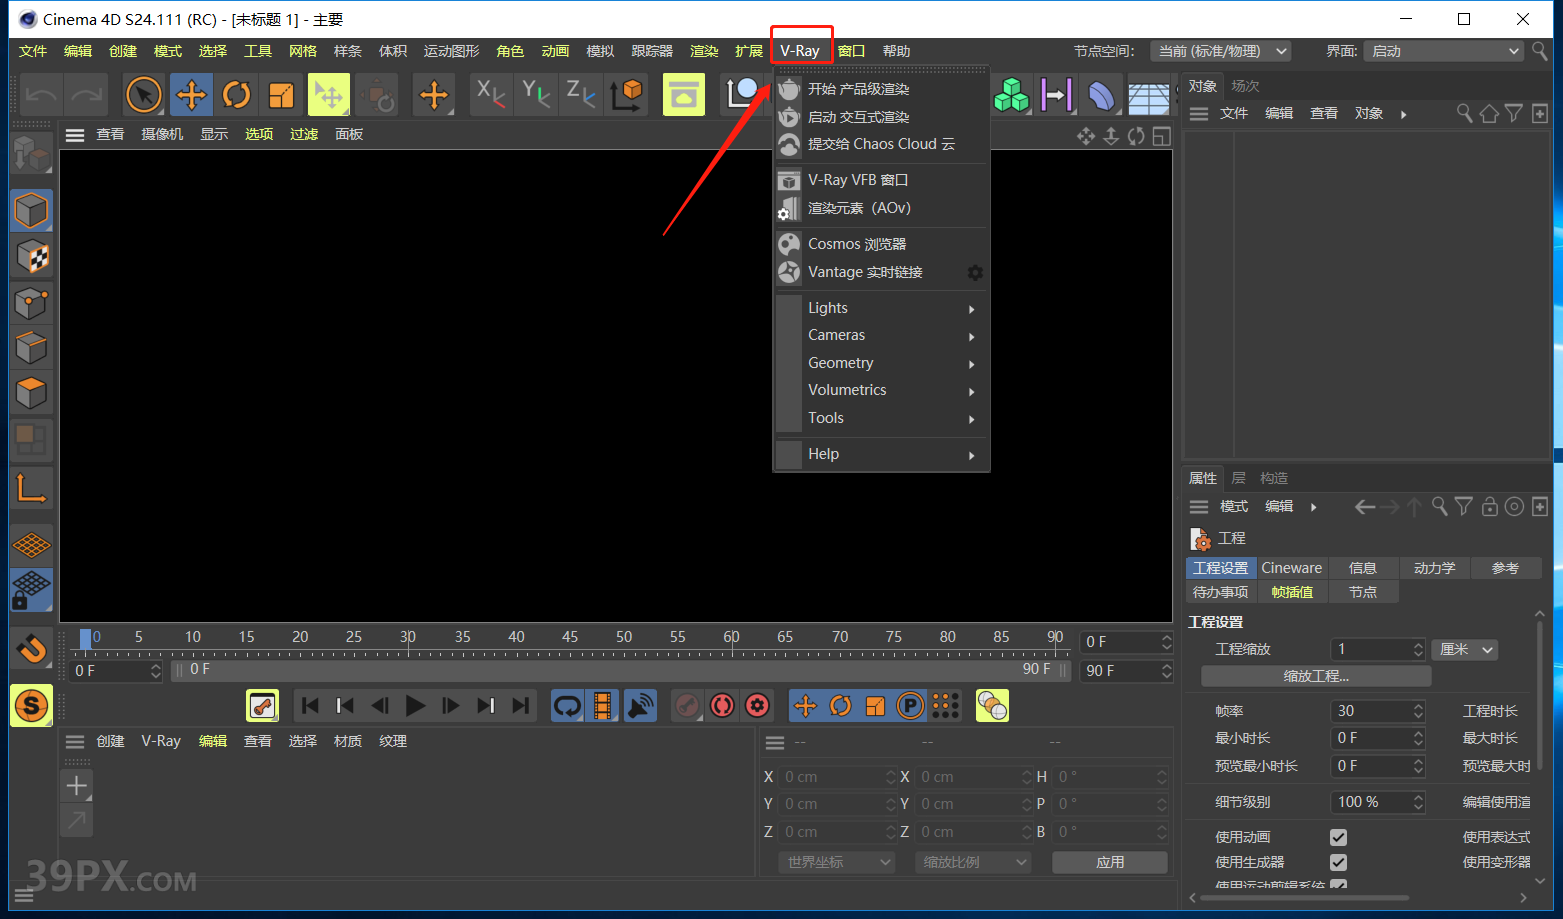Image resolution: width=1563 pixels, height=919 pixels.
Task: Click the sound playback speaker icon
Action: (x=640, y=706)
